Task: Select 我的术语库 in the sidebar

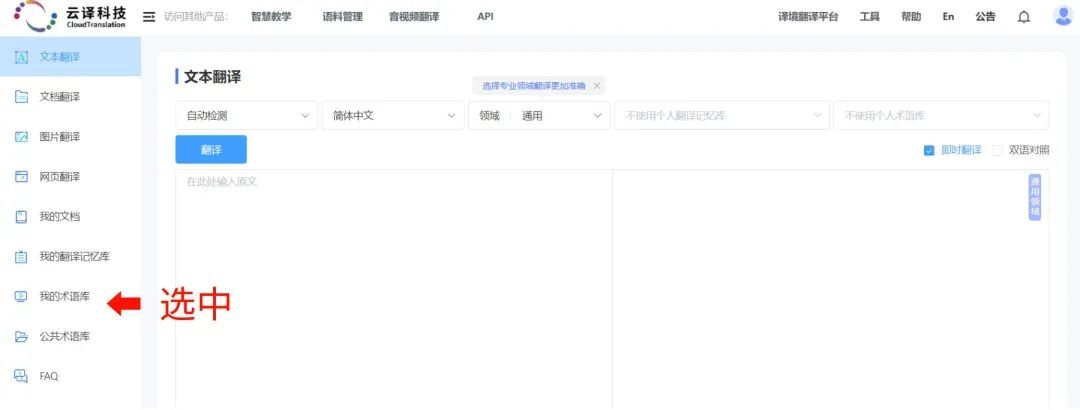Action: pos(70,297)
